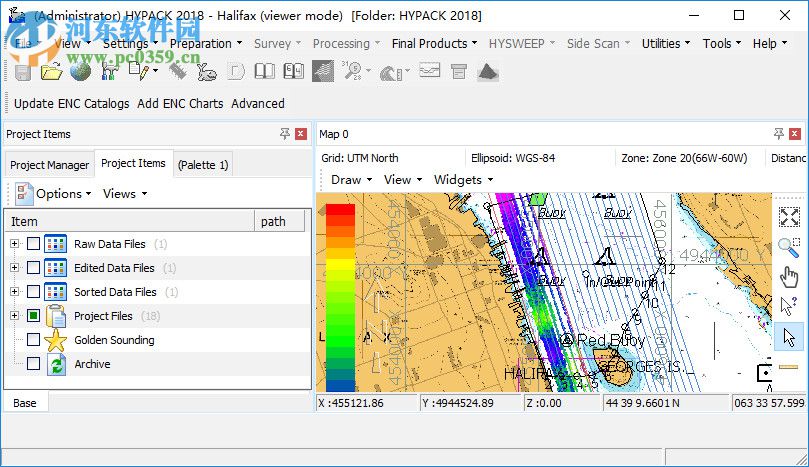Open the Final Products menu
Screen dimensions: 809x467
[434, 44]
